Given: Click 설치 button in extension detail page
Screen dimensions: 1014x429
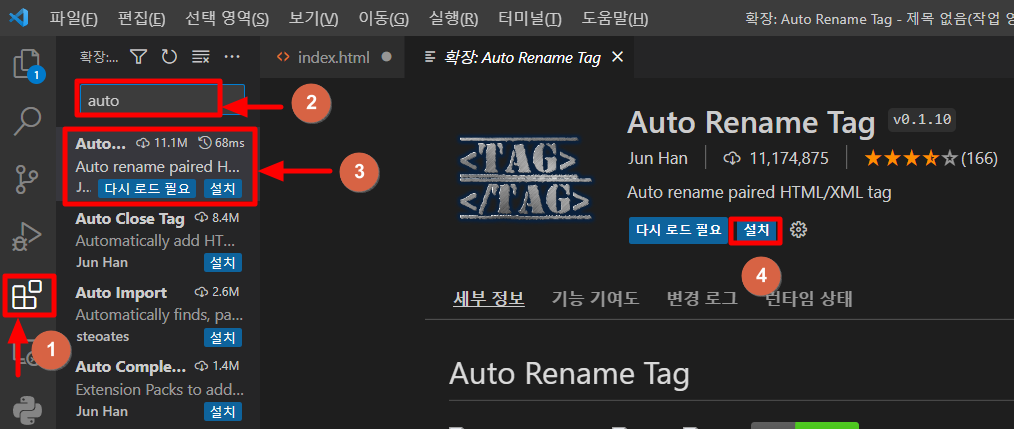Looking at the screenshot, I should 756,230.
